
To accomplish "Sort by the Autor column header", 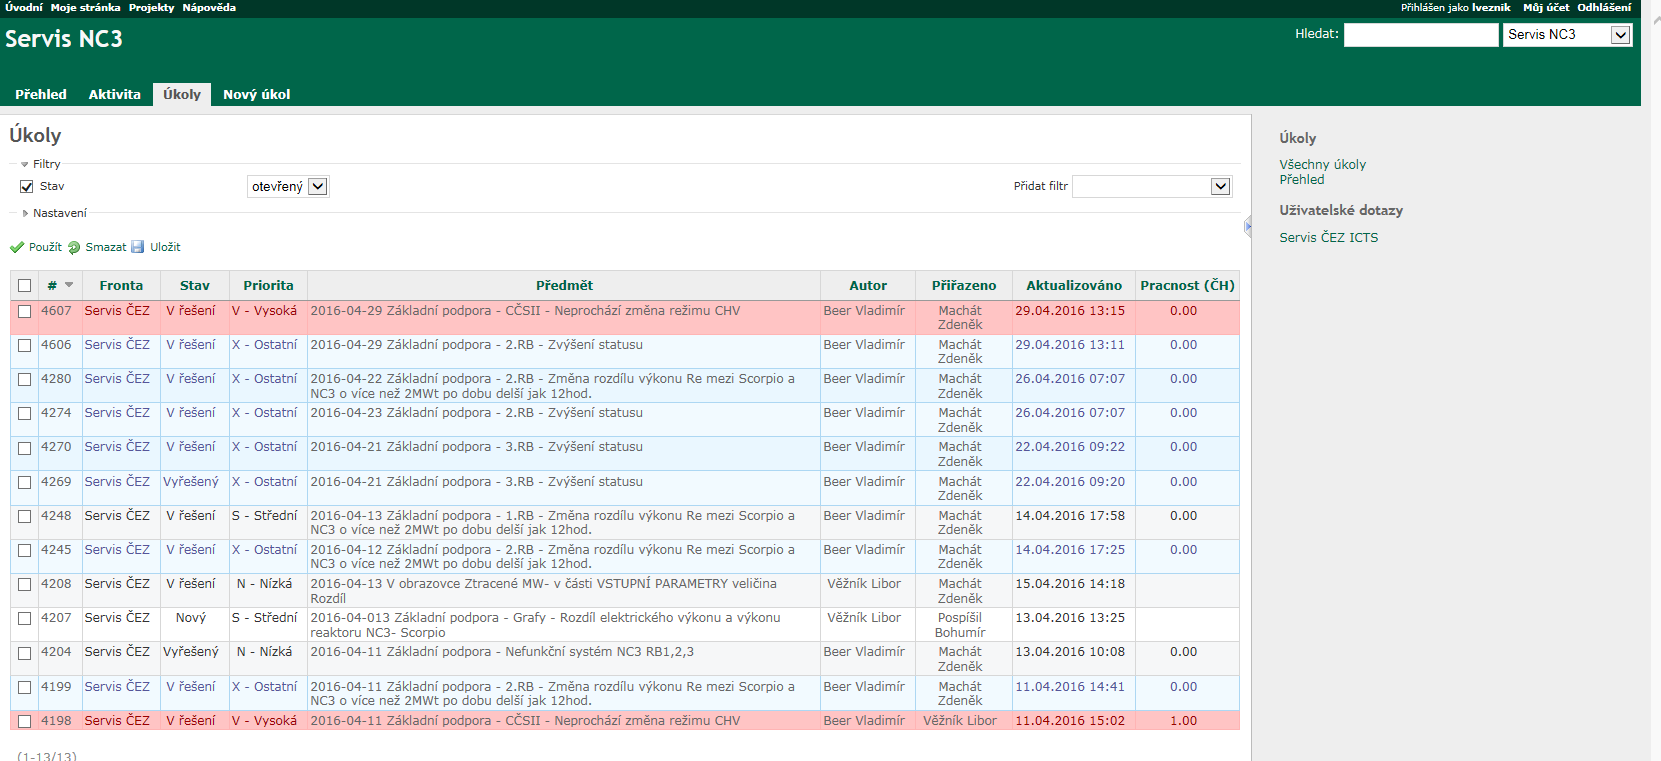I will pyautogui.click(x=868, y=286).
